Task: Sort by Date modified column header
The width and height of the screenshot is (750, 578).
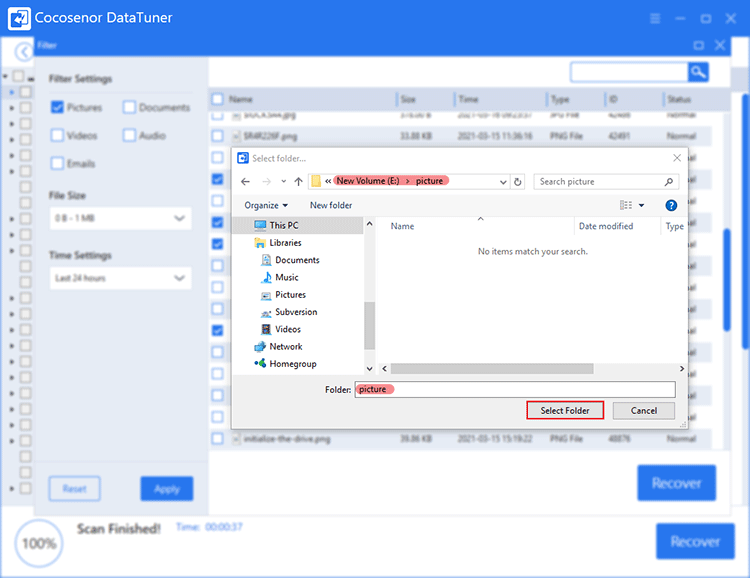Action: 606,226
